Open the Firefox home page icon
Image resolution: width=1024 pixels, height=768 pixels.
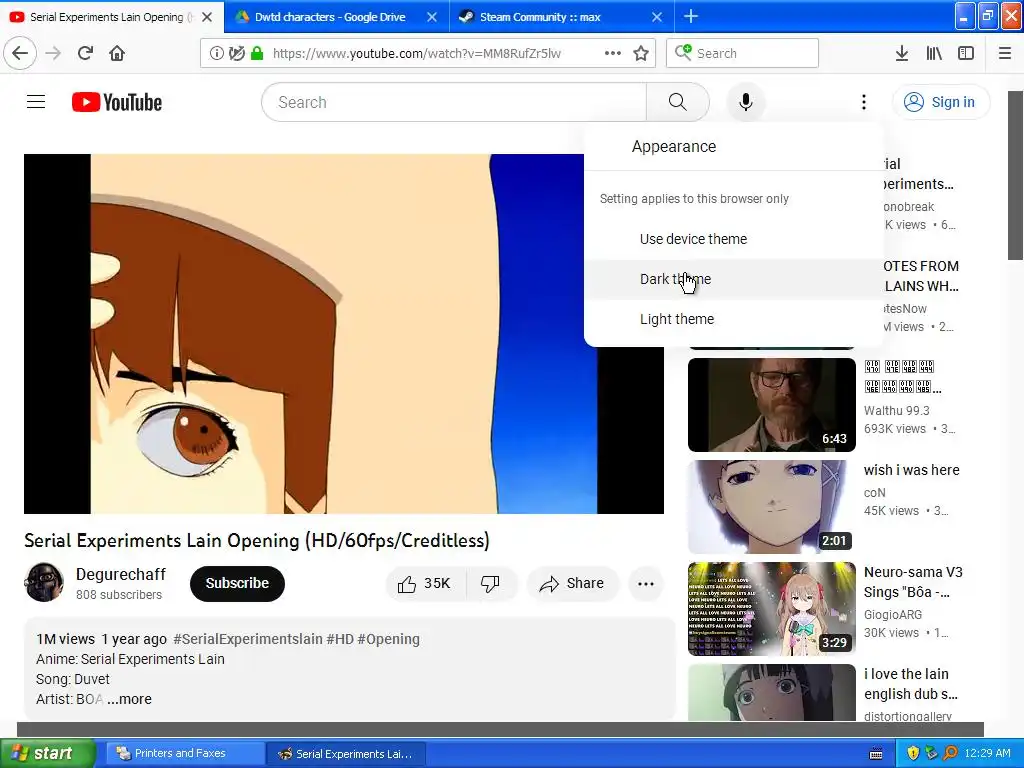117,53
